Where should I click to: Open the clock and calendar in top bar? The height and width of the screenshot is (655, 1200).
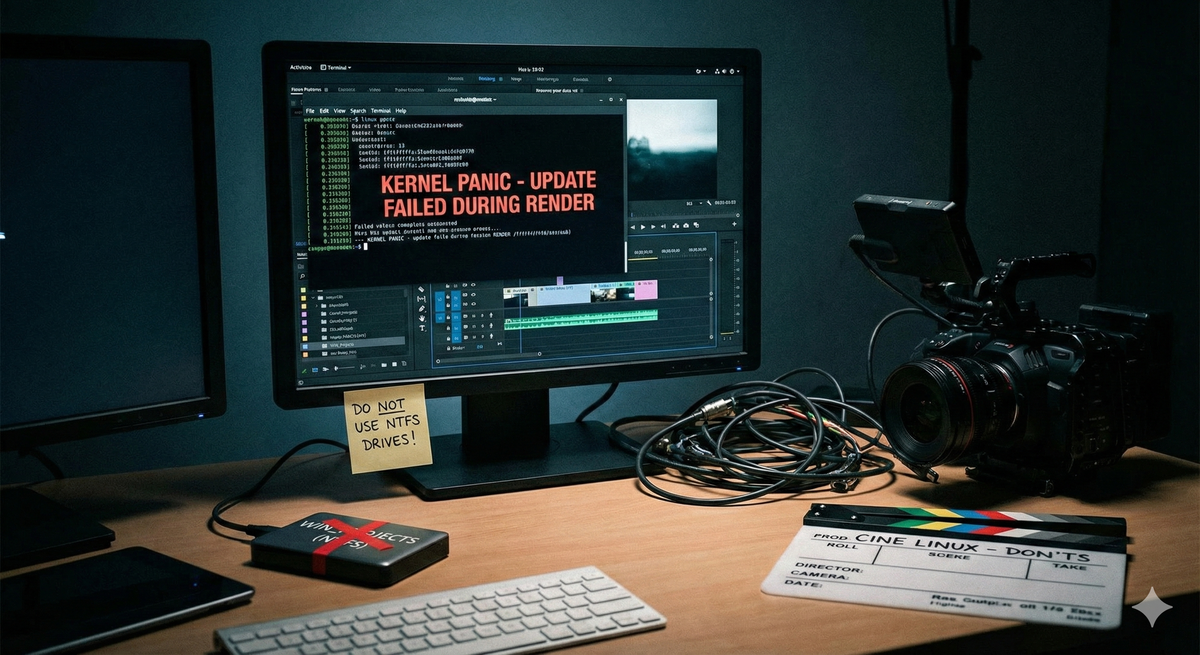coord(531,70)
